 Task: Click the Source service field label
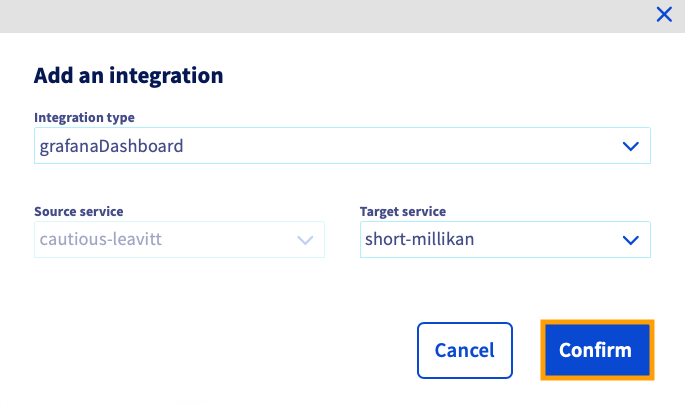(79, 212)
